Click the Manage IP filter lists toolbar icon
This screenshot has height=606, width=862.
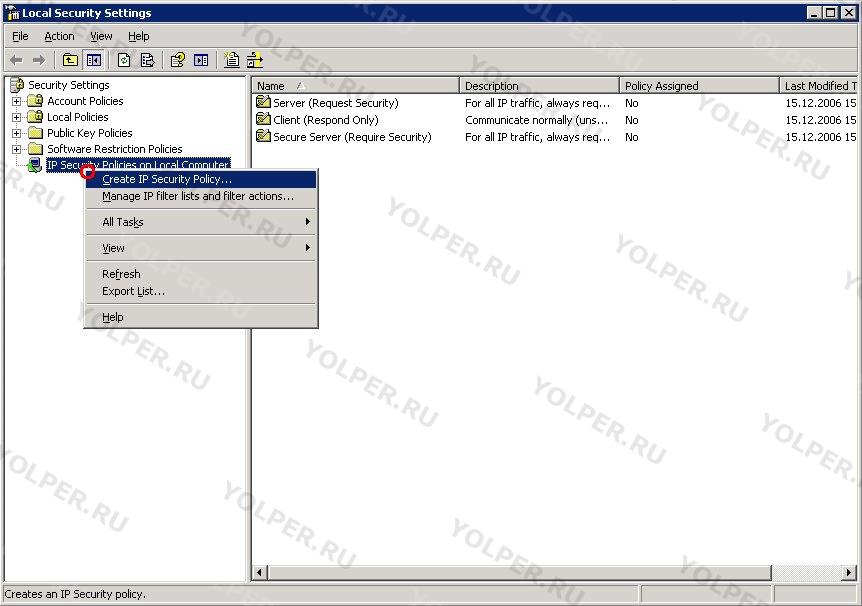[252, 60]
